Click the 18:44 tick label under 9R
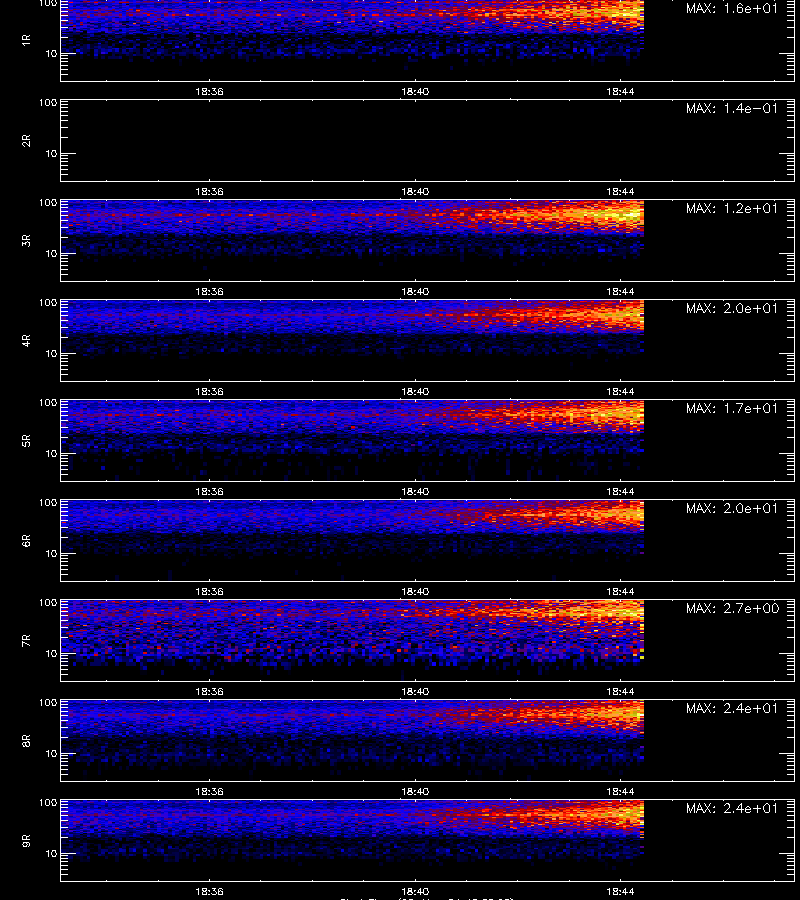 coord(620,891)
